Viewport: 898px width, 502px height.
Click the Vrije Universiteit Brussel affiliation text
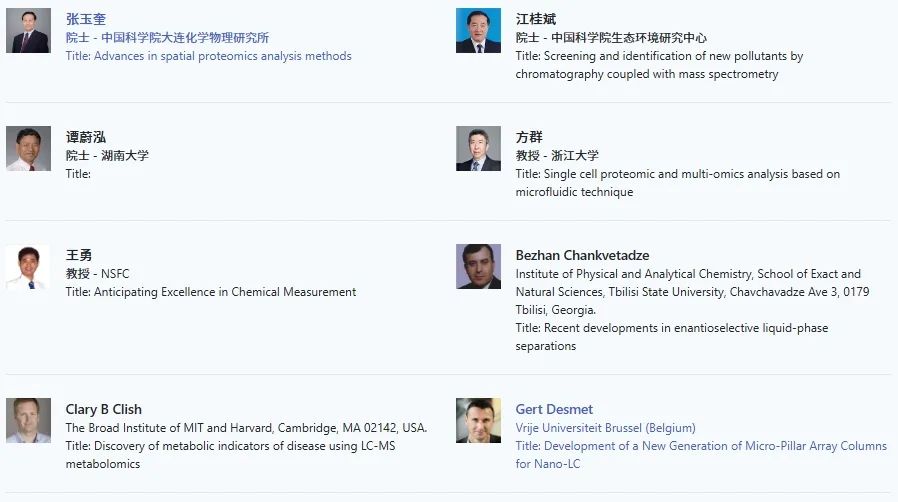pyautogui.click(x=605, y=428)
